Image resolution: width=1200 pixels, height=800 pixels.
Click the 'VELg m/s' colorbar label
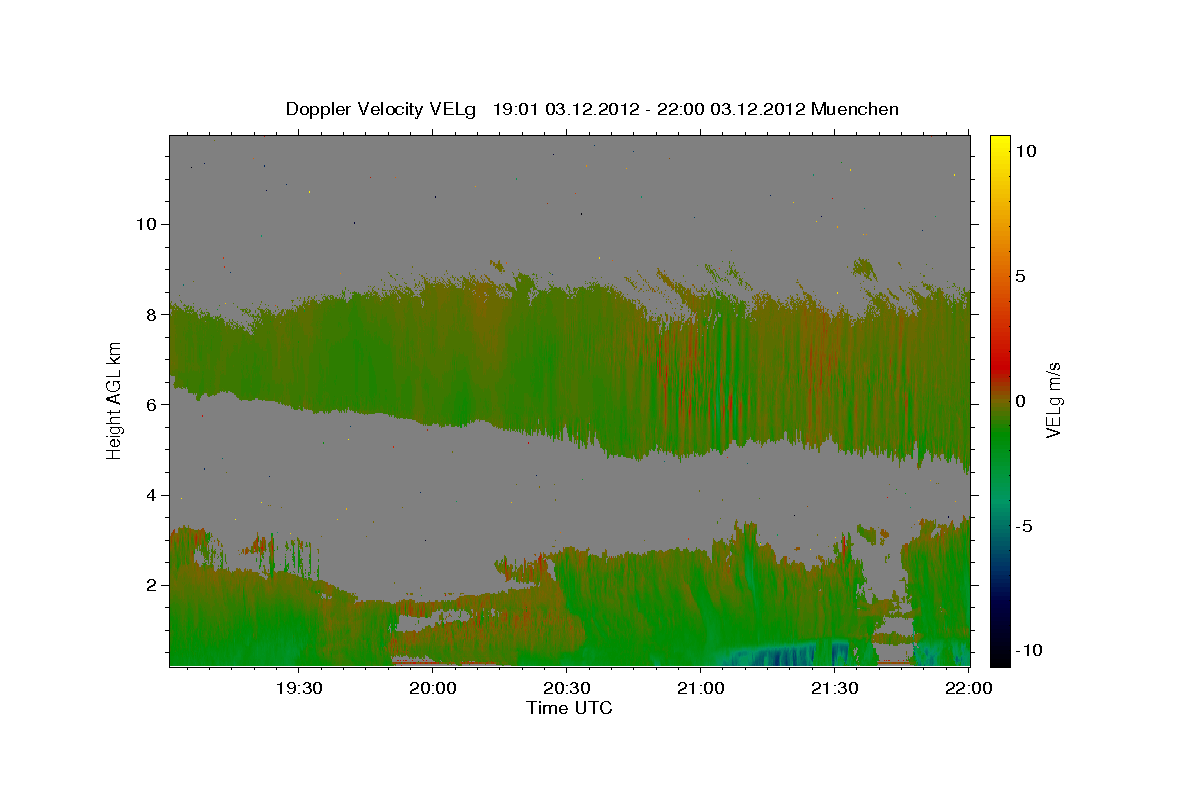1054,401
